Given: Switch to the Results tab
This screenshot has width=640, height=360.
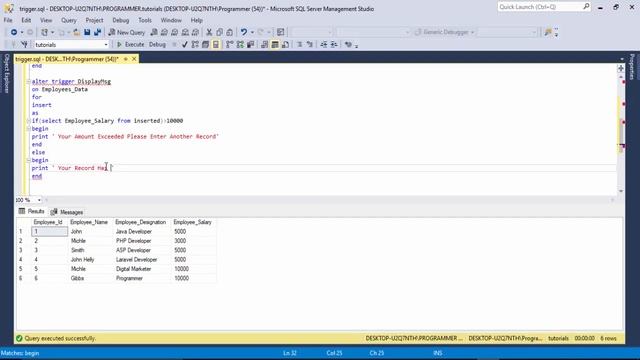Looking at the screenshot, I should [x=31, y=211].
